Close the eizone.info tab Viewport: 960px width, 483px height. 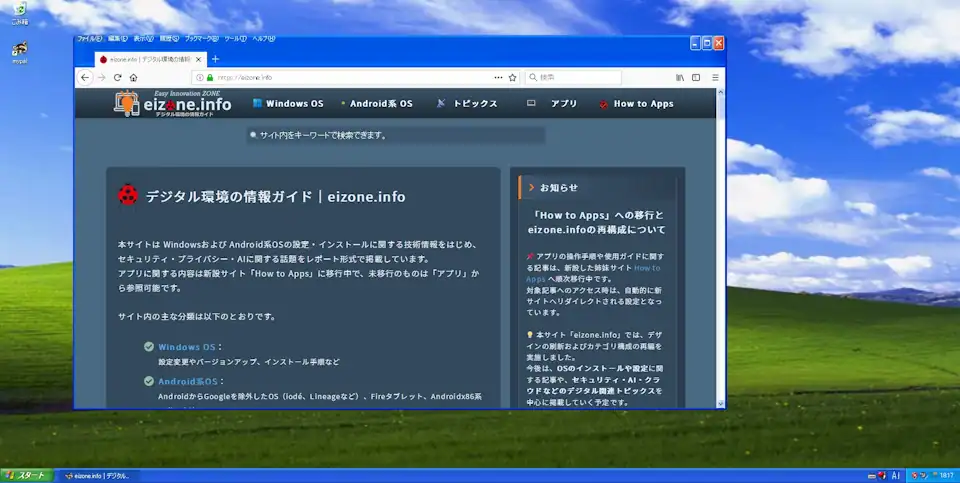pos(198,59)
